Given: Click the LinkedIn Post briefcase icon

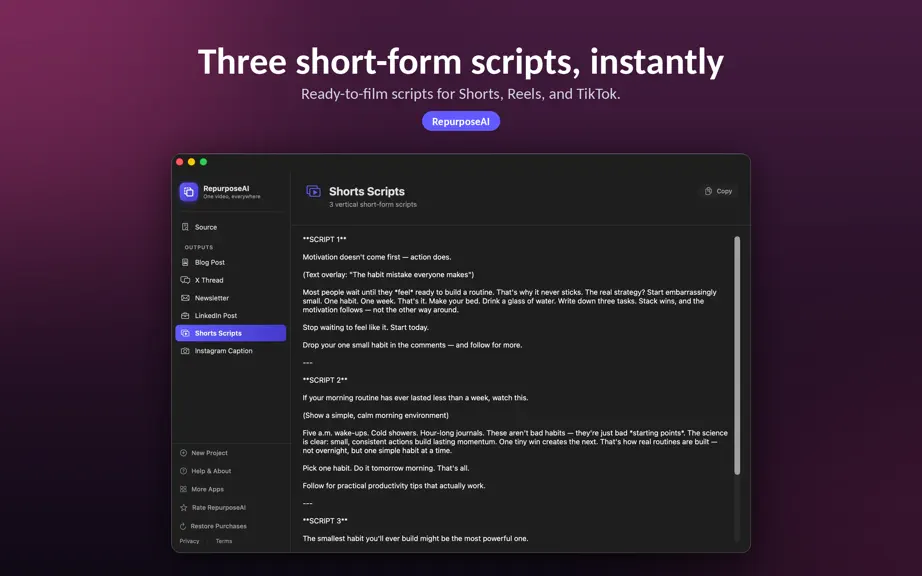Looking at the screenshot, I should pos(185,316).
